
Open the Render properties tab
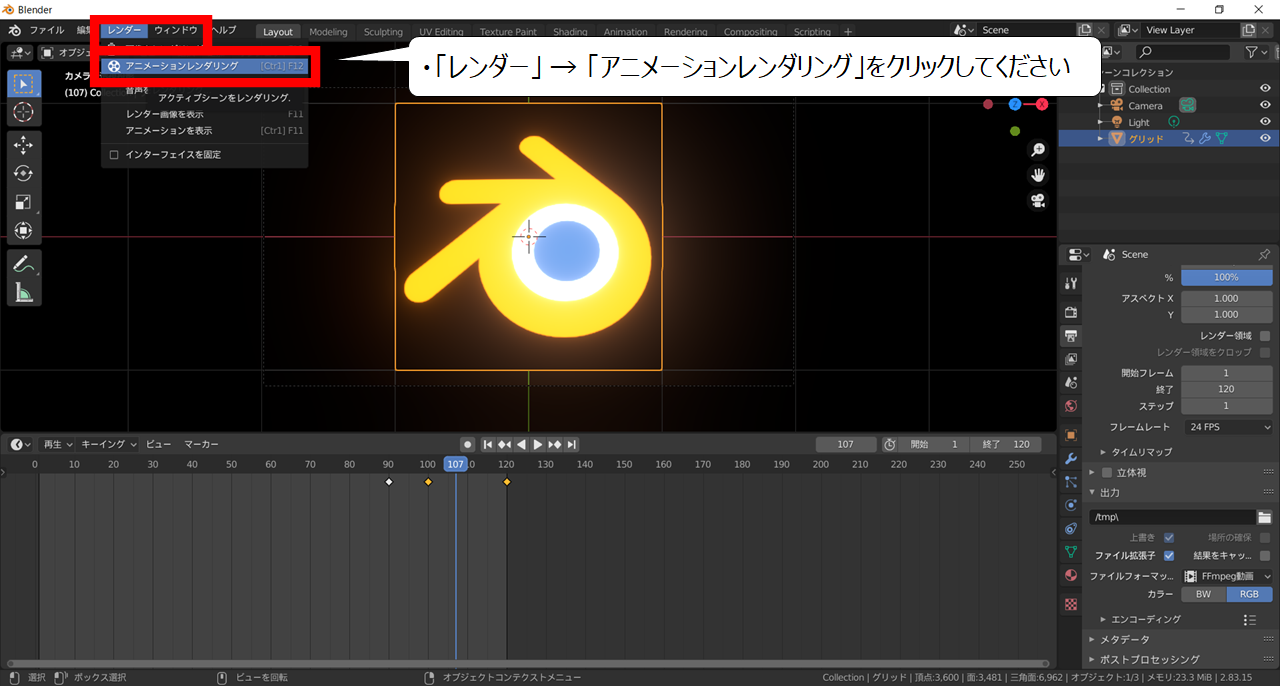click(1071, 313)
